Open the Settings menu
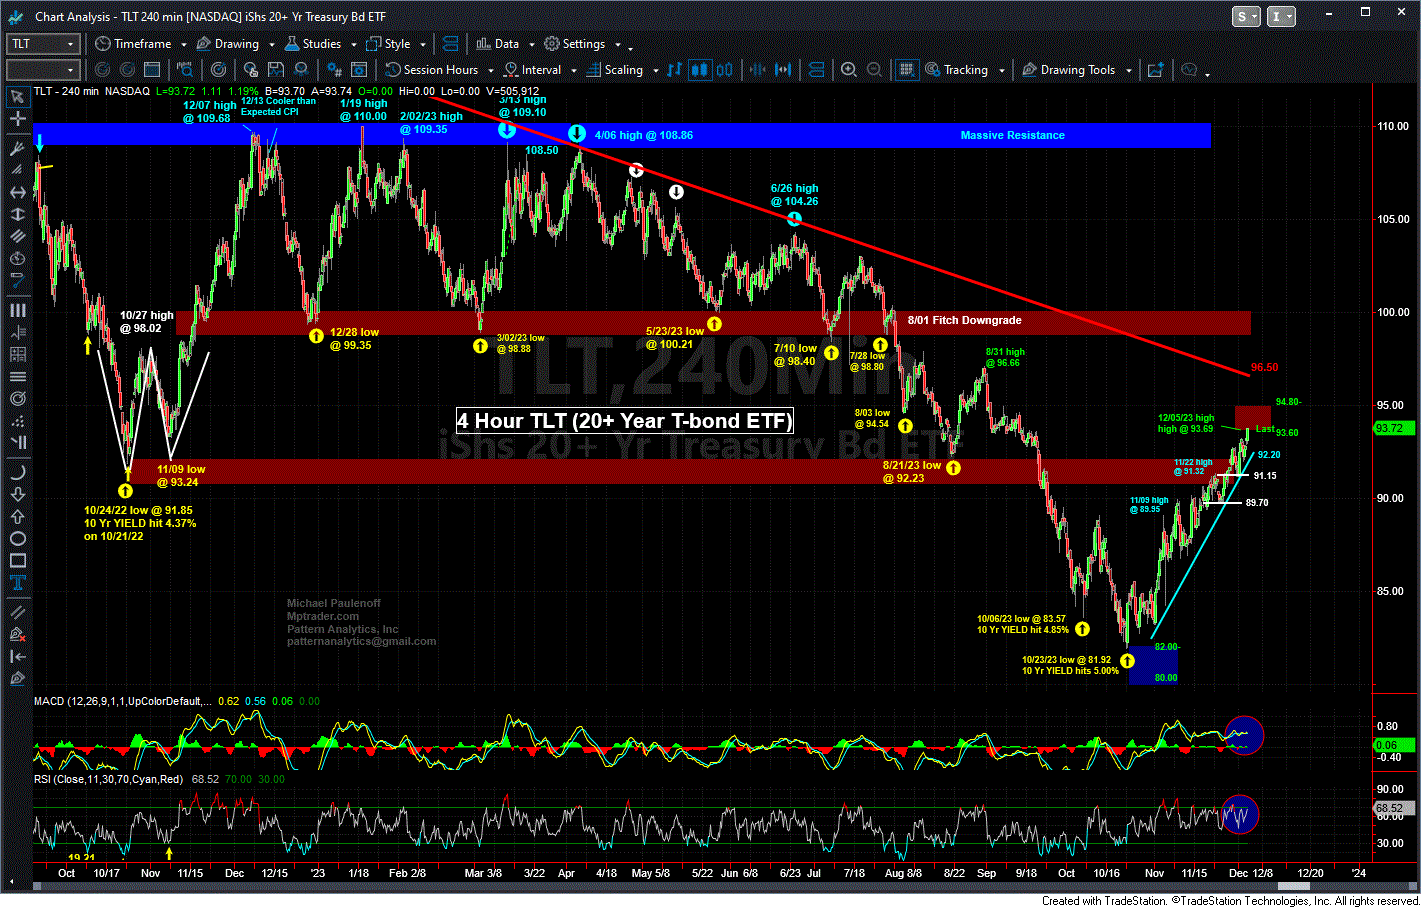The height and width of the screenshot is (907, 1421). coord(575,44)
